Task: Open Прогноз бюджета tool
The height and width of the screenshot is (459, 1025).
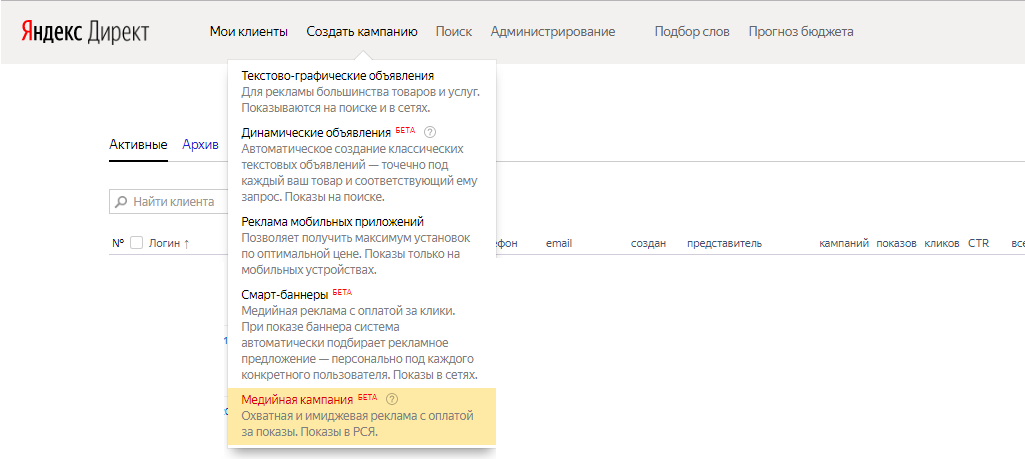Action: click(x=801, y=31)
